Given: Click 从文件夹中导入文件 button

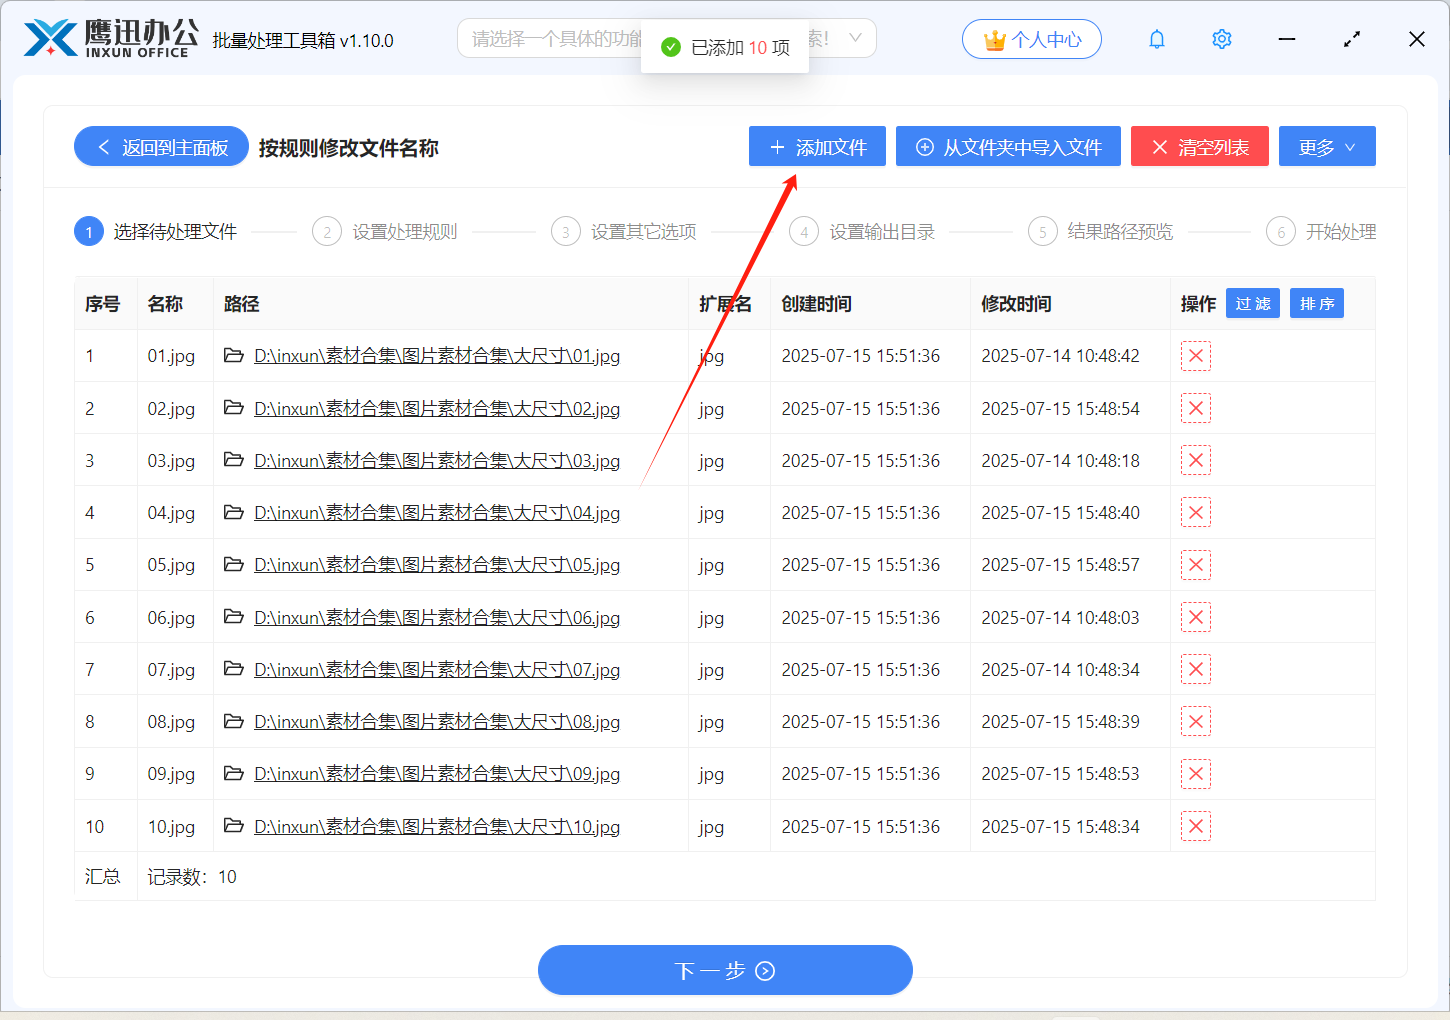Looking at the screenshot, I should pos(1008,146).
